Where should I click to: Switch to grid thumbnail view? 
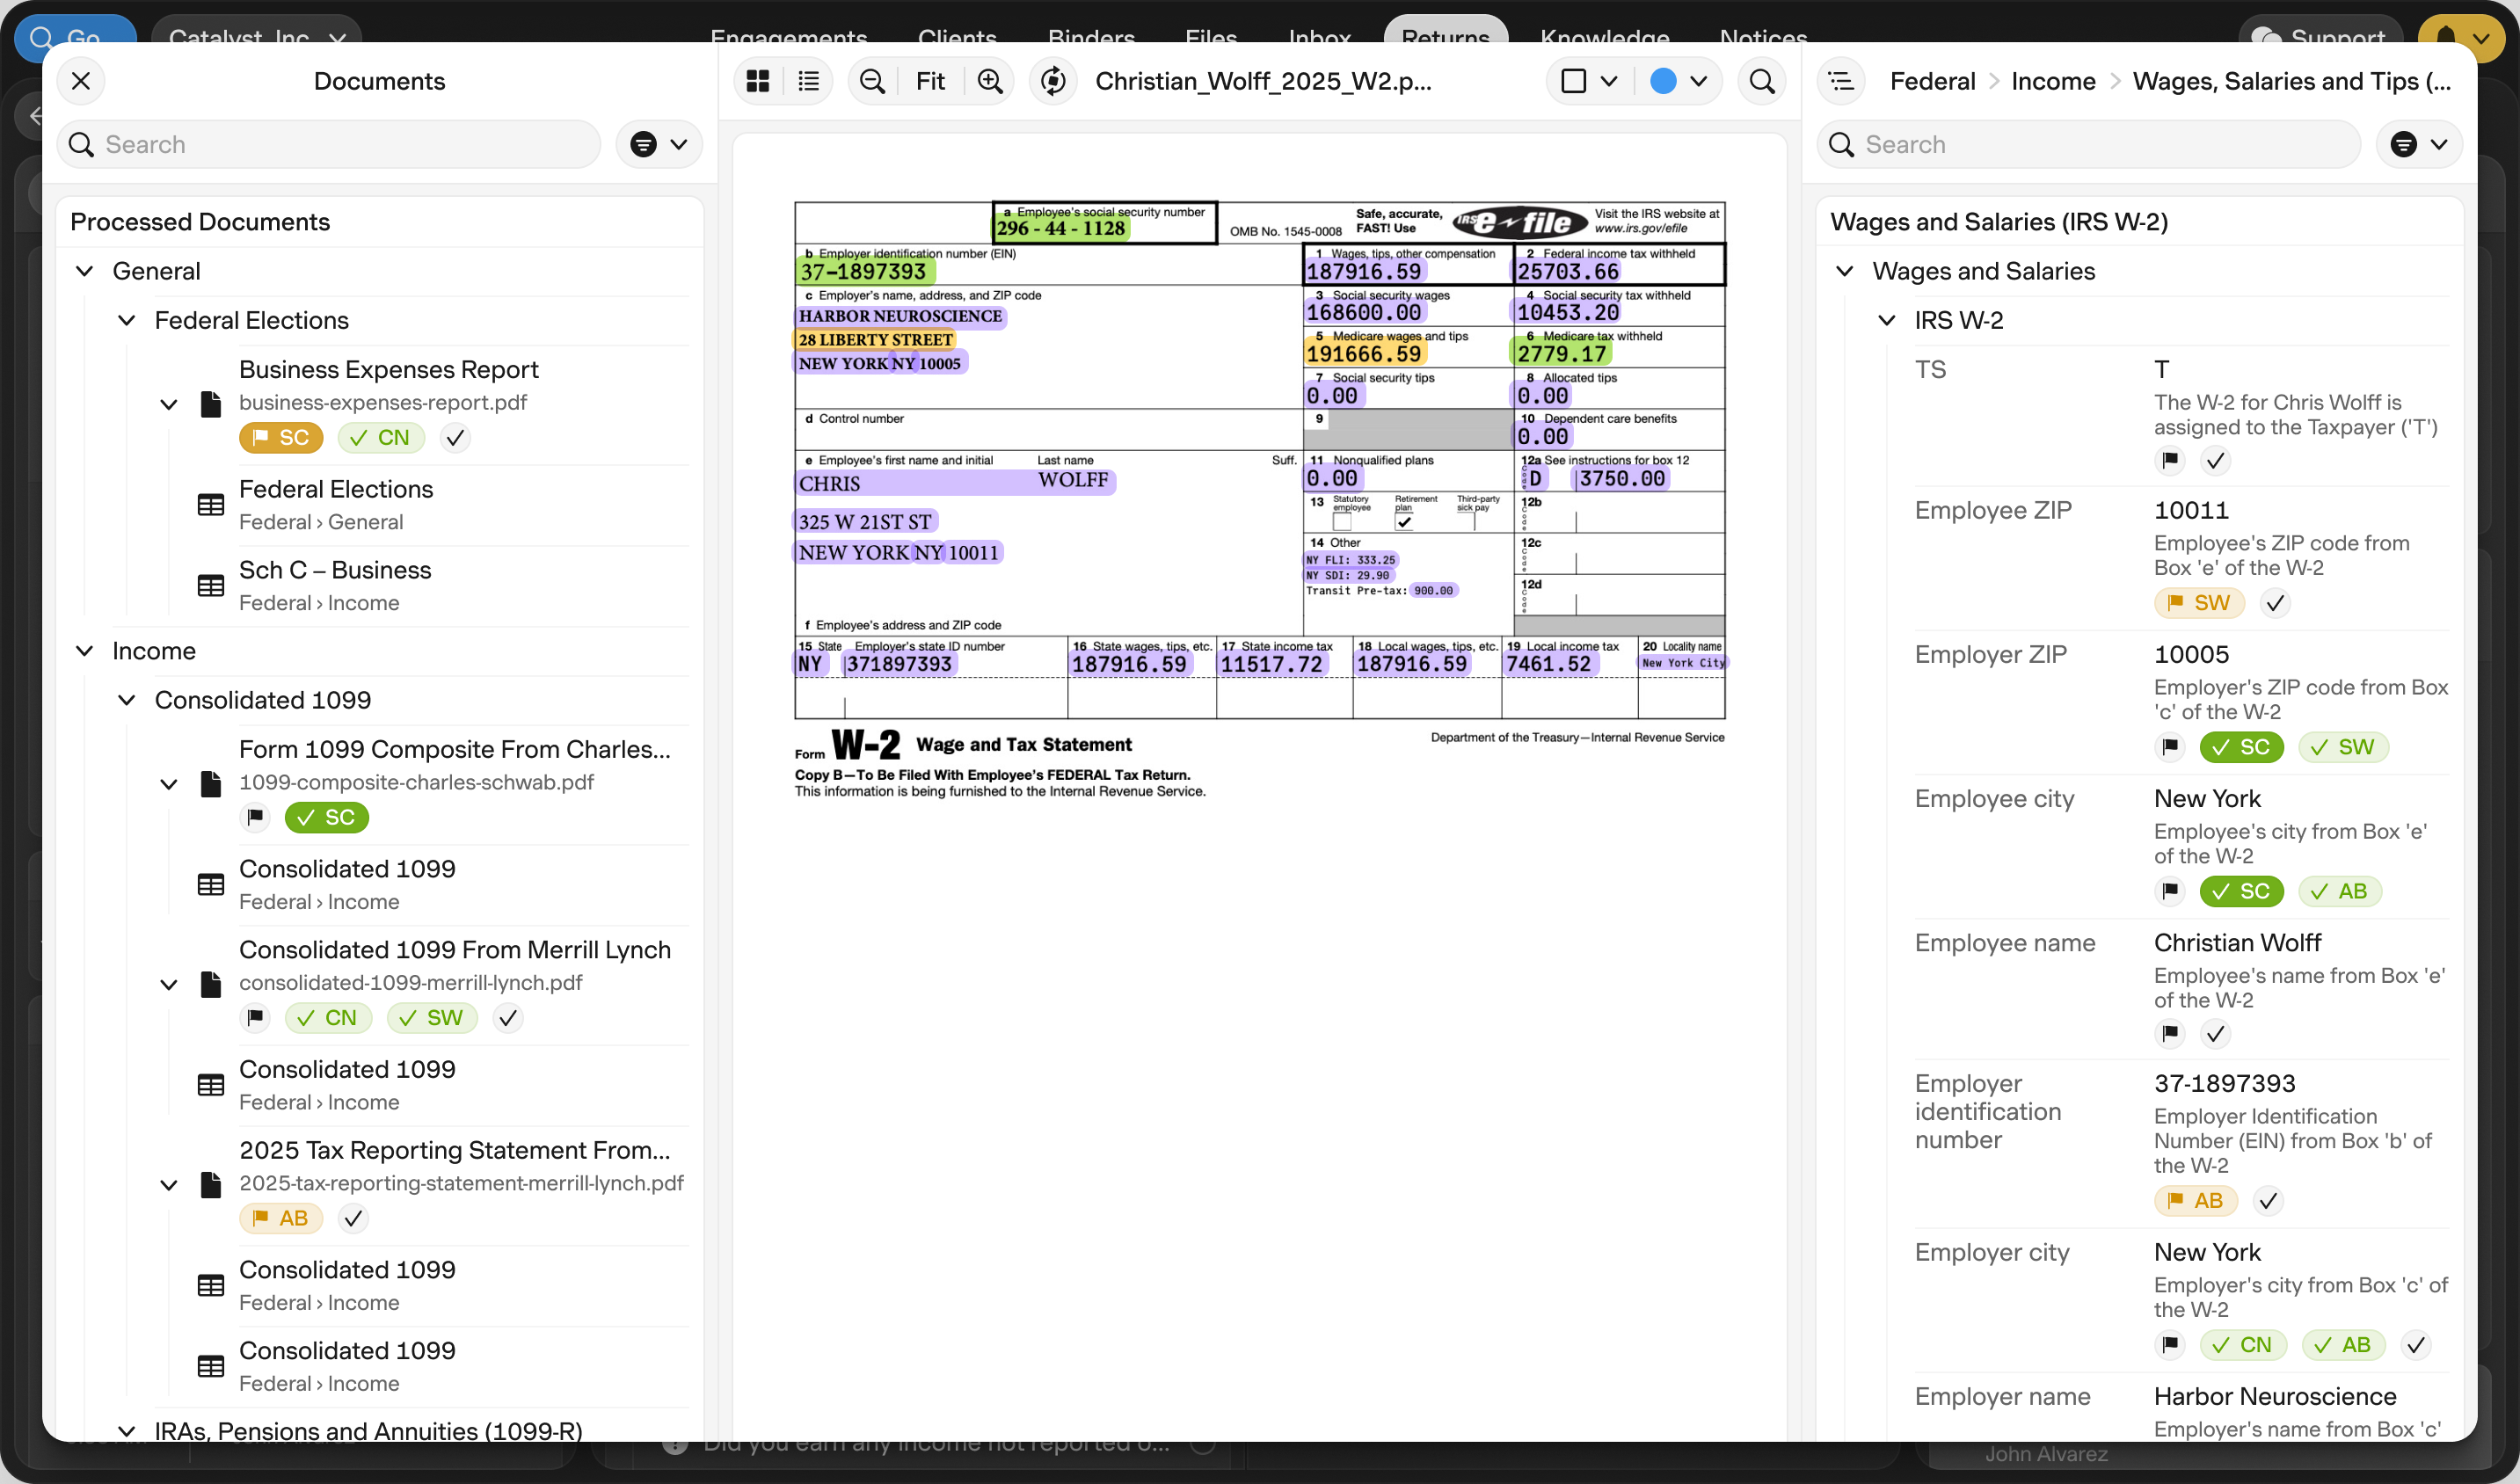pyautogui.click(x=758, y=81)
